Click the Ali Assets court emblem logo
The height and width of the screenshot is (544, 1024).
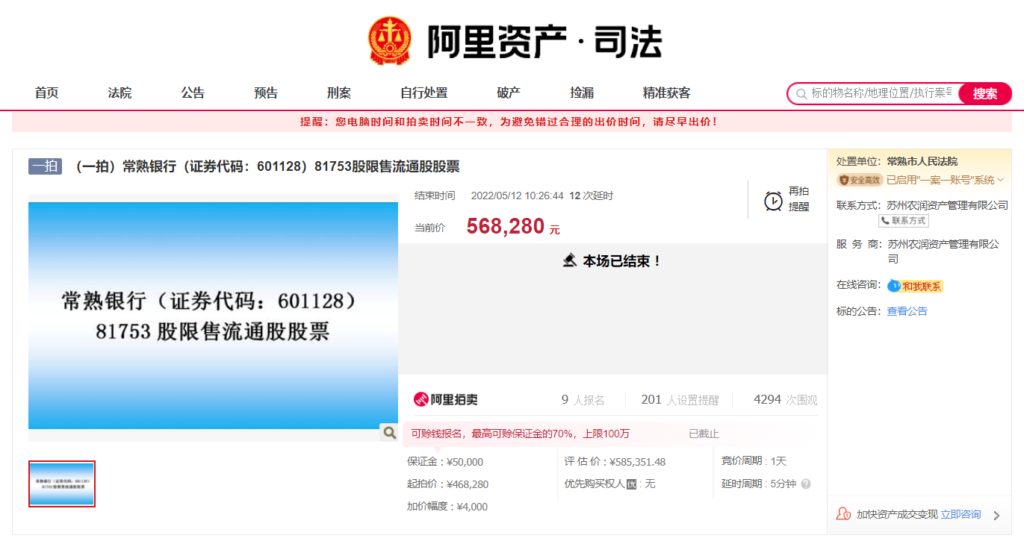coord(389,41)
